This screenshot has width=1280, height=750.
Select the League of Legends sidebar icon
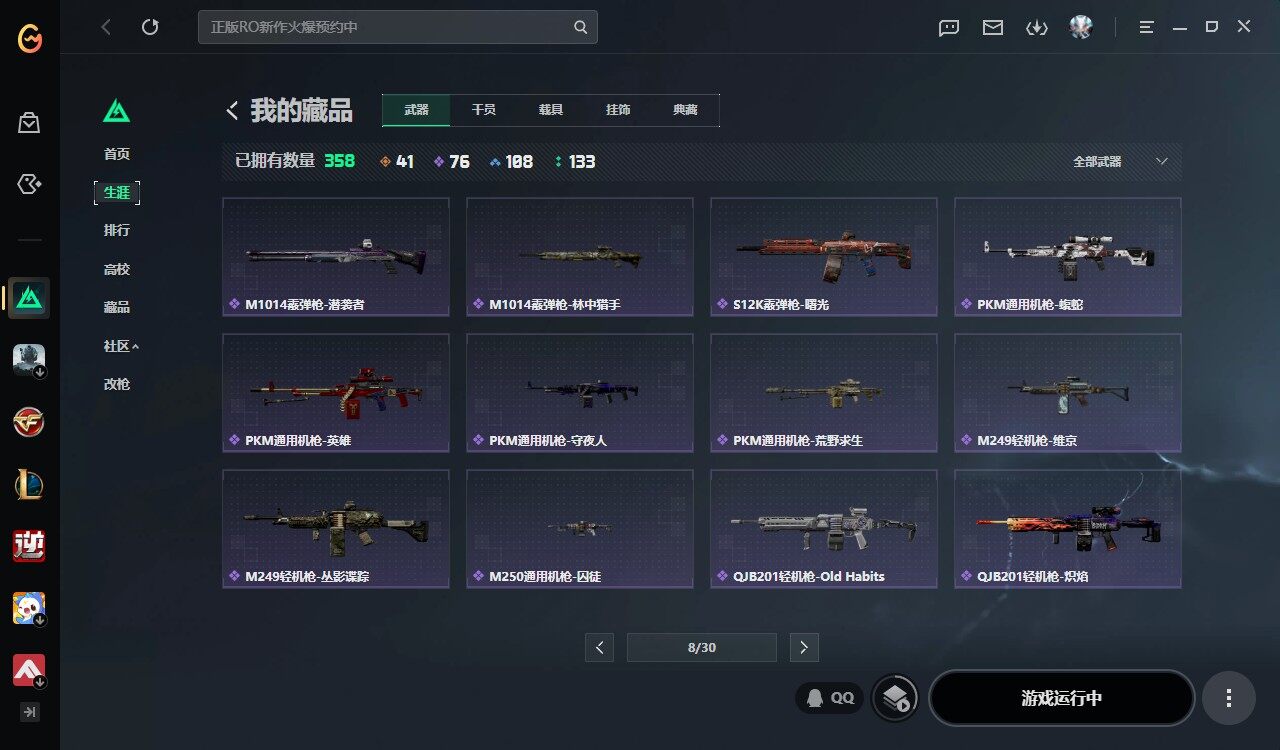coord(29,484)
